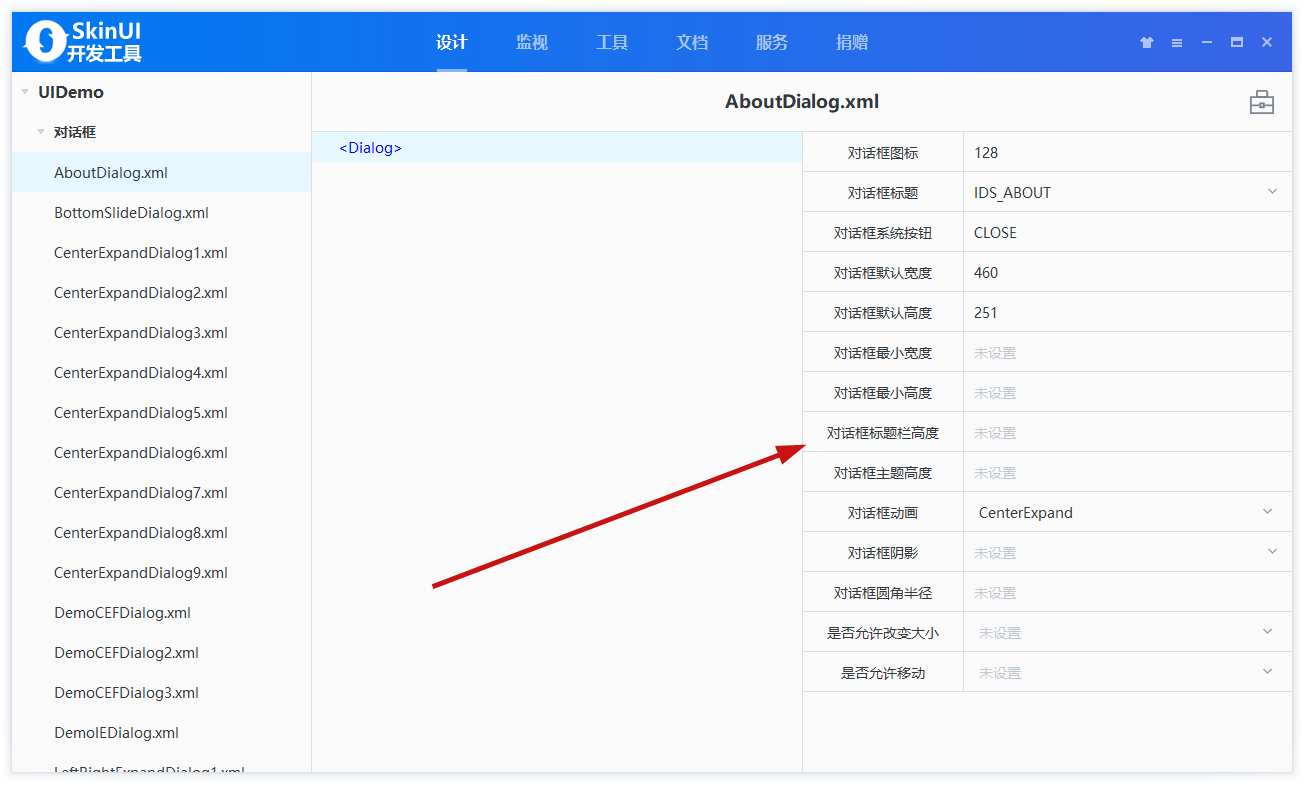Open DemoCEFDialog3.xml
The width and height of the screenshot is (1305, 785).
coord(162,692)
